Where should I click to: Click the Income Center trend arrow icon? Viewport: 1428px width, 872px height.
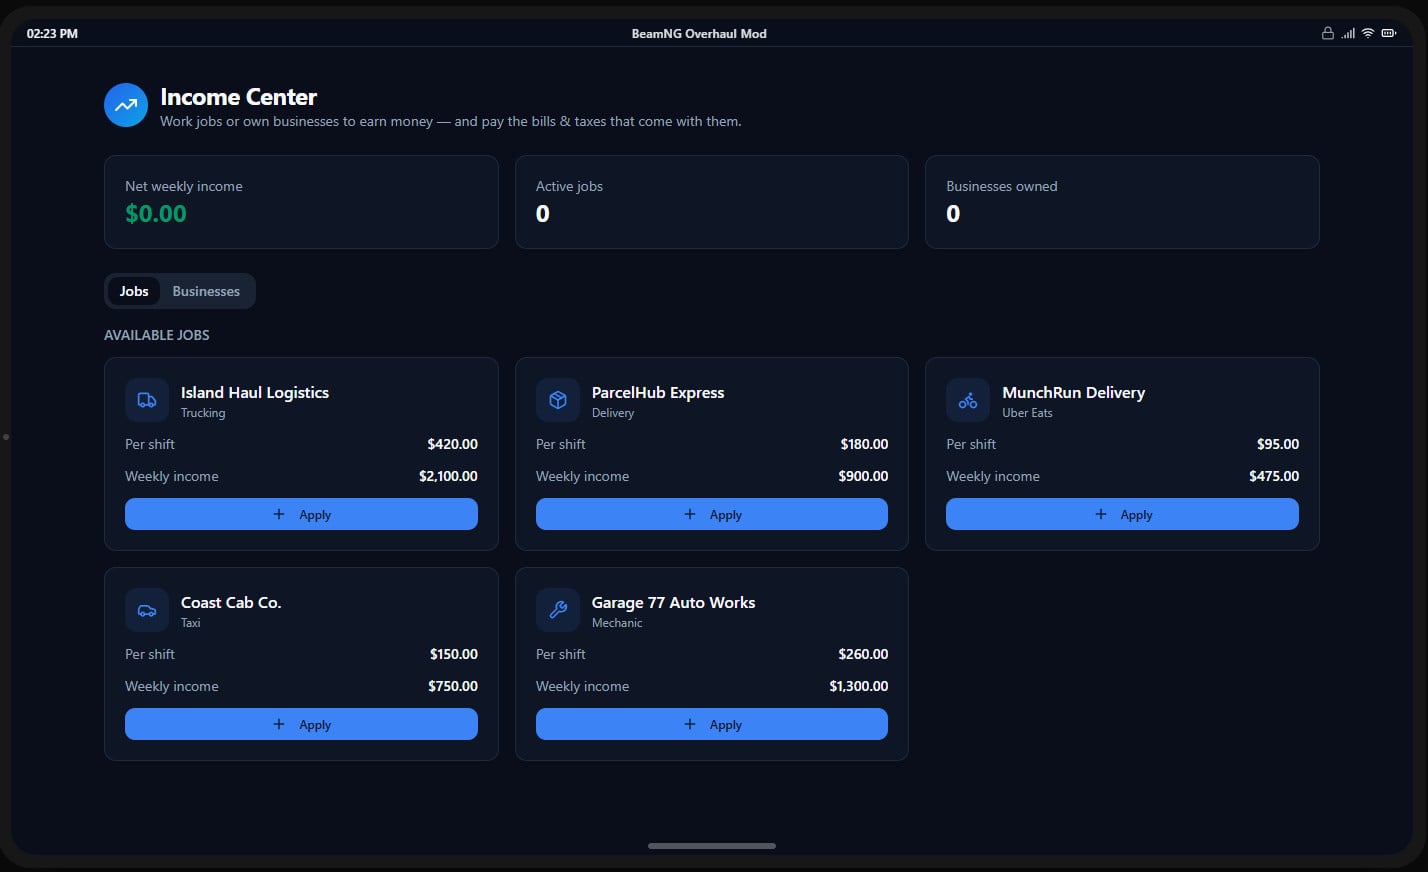click(126, 105)
